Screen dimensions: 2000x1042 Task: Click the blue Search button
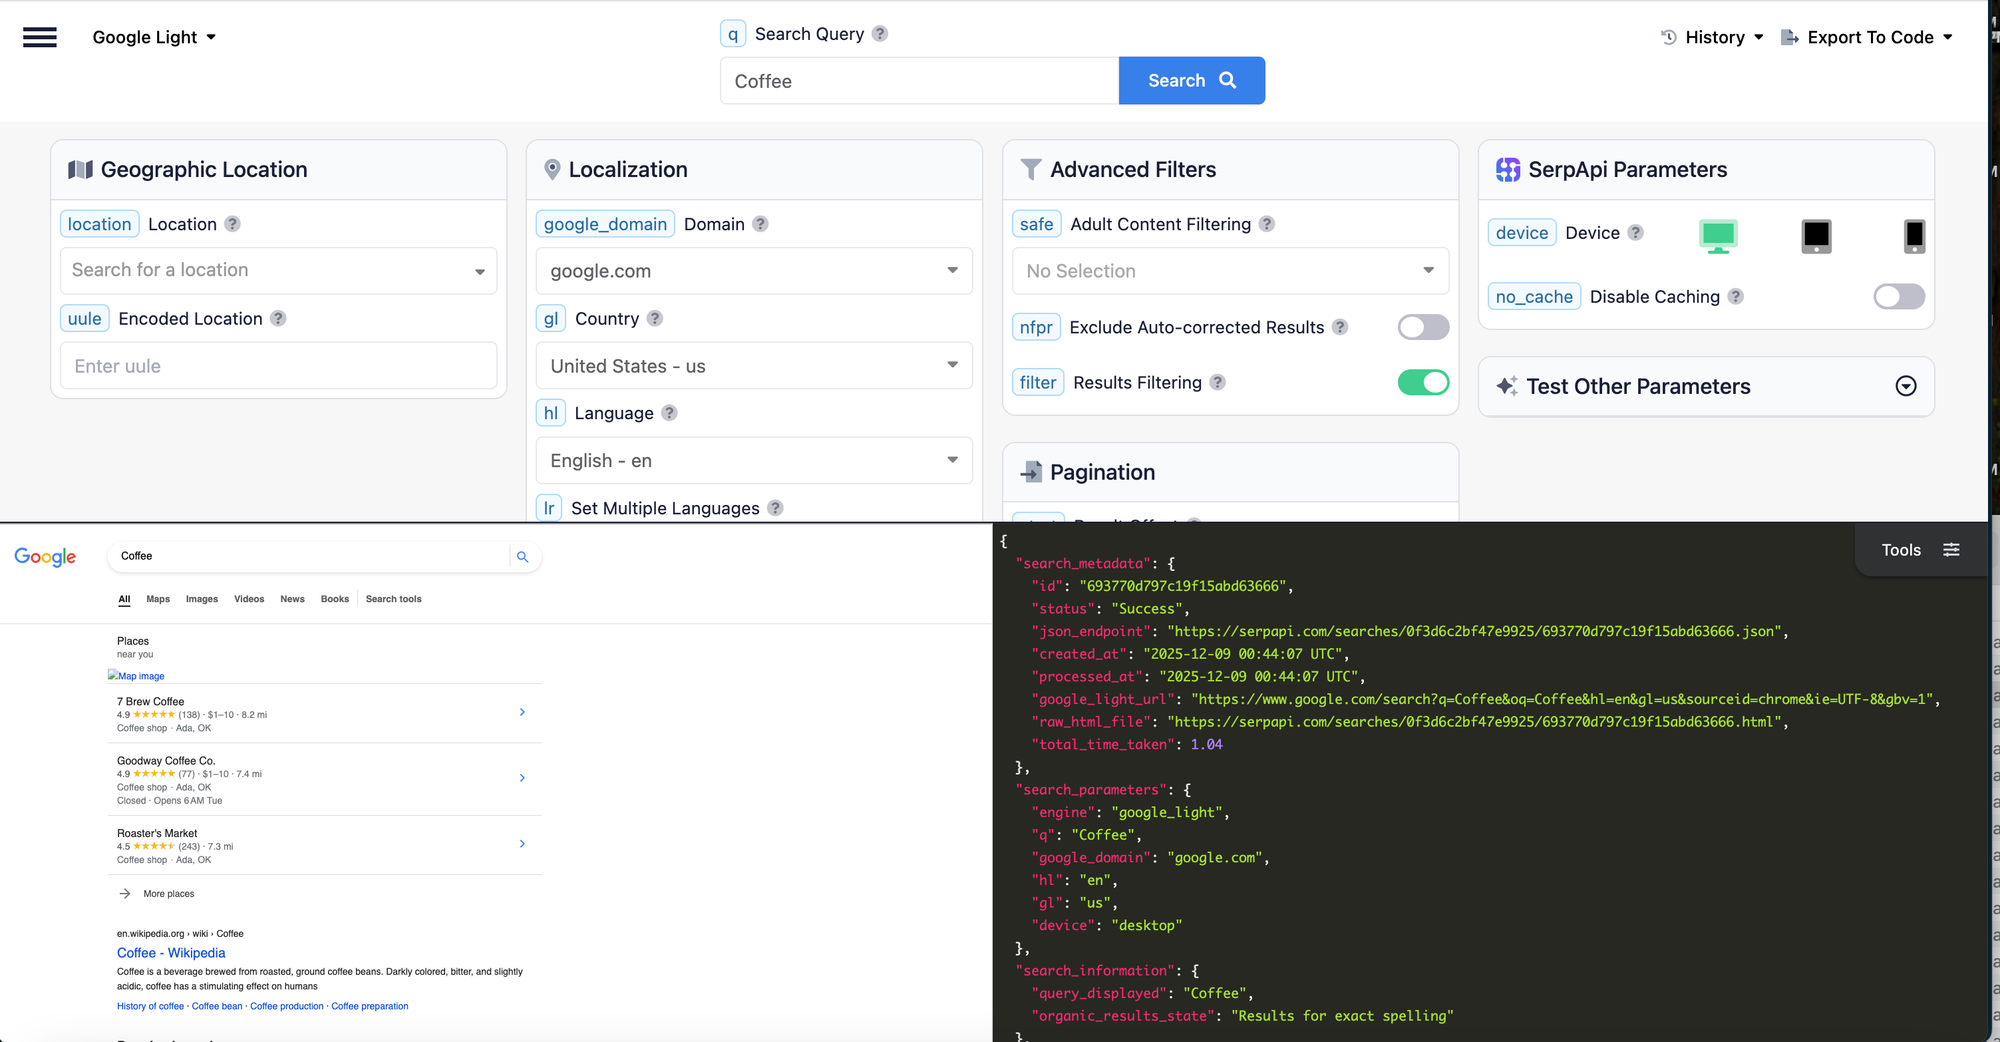pos(1192,81)
